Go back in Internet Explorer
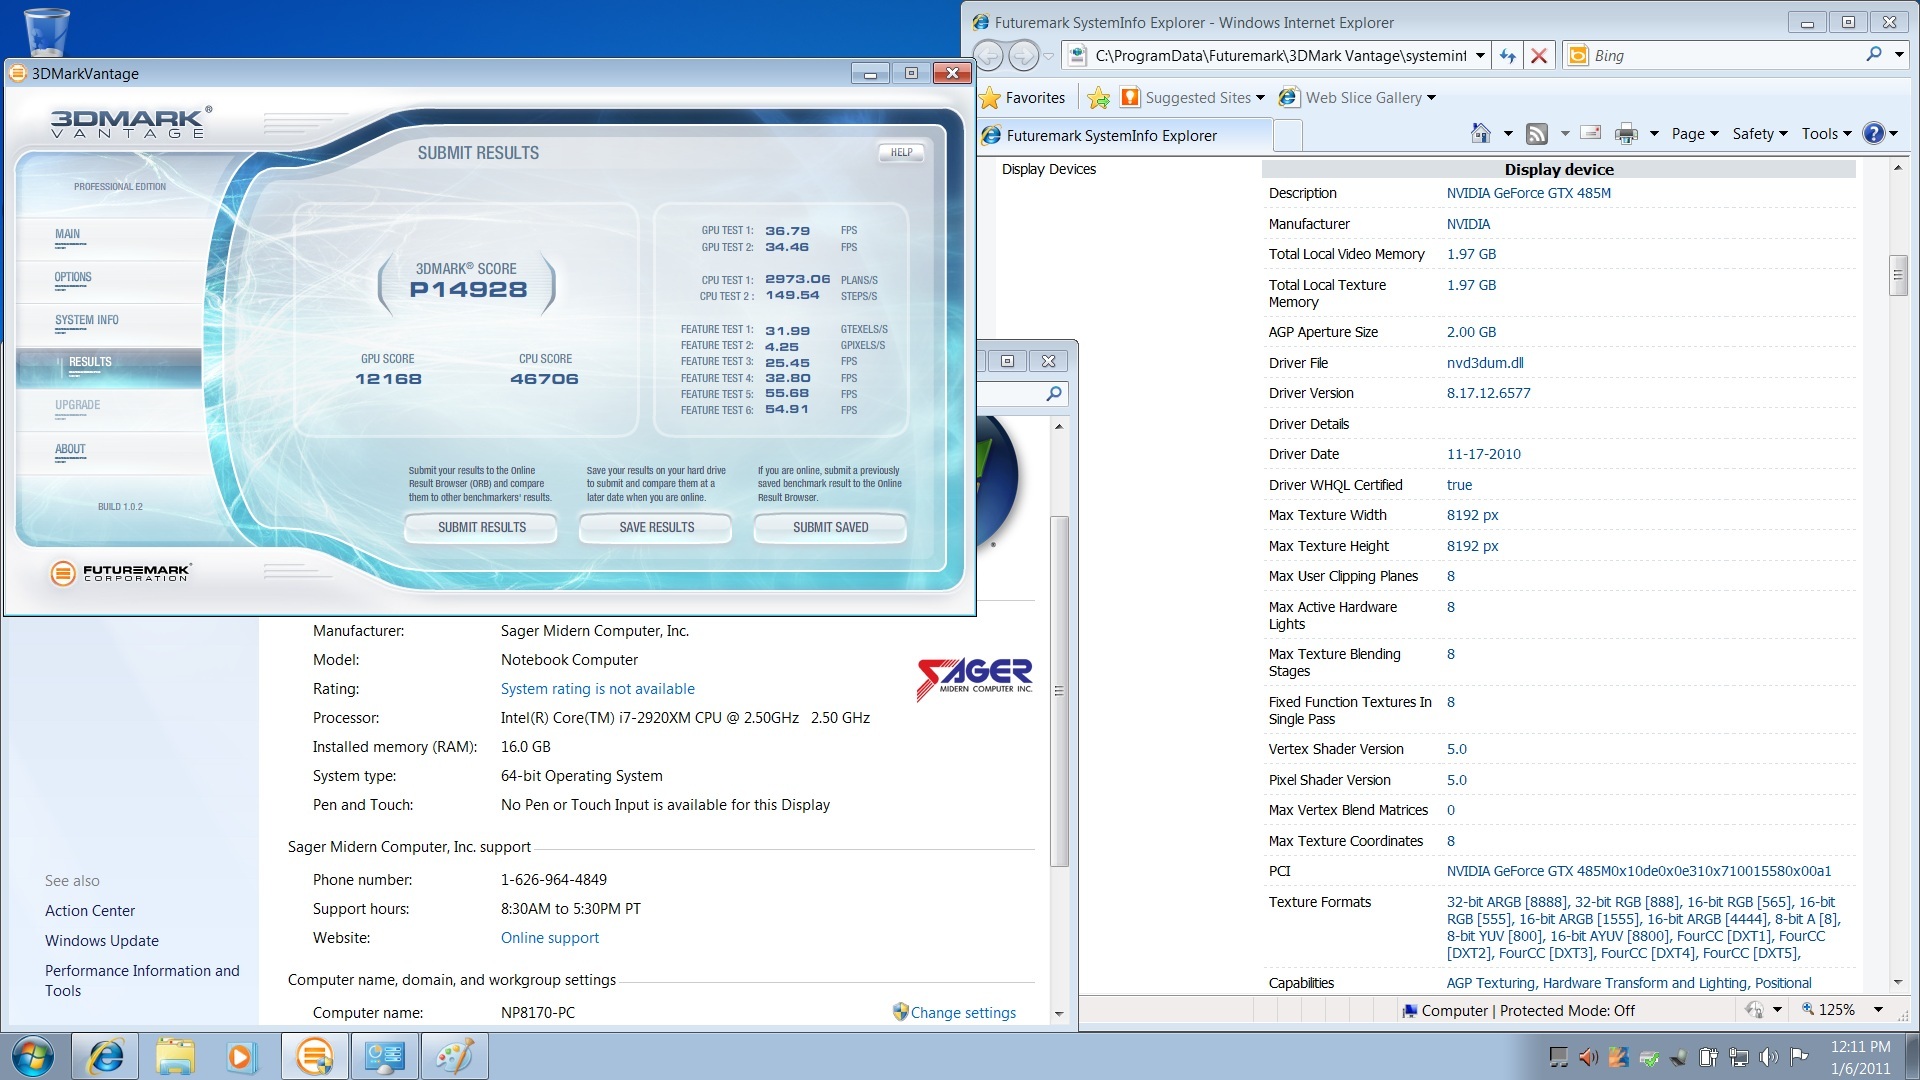This screenshot has height=1080, width=1920. (988, 56)
